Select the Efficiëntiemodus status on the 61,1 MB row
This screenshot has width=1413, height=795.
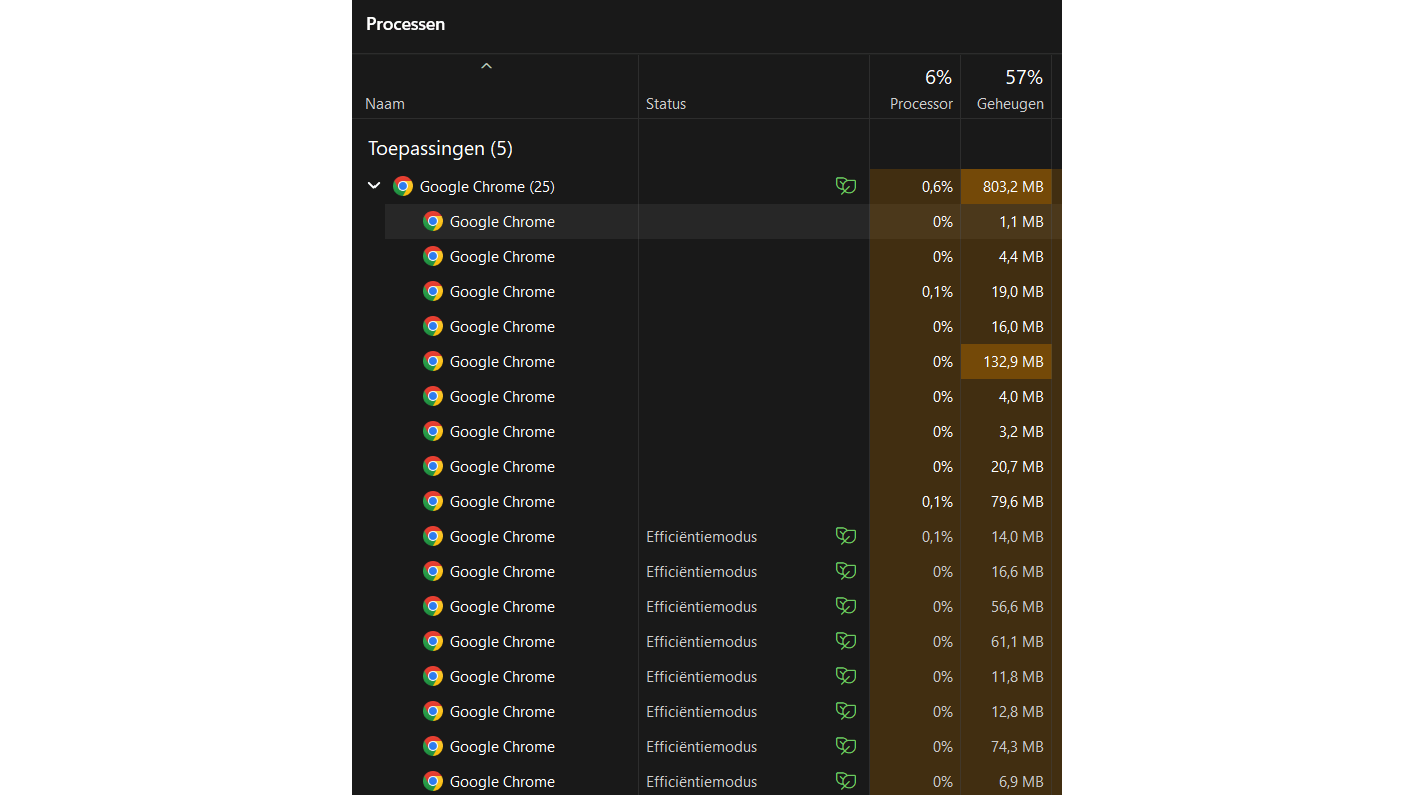point(701,641)
